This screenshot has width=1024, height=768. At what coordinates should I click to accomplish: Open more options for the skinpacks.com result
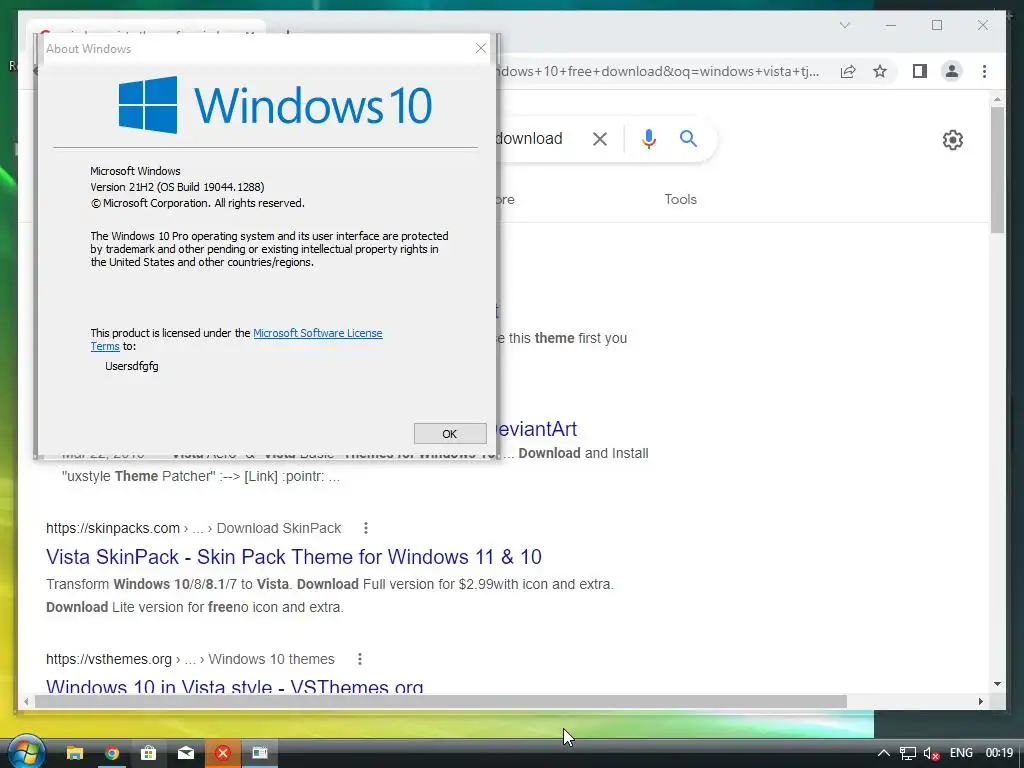click(366, 528)
